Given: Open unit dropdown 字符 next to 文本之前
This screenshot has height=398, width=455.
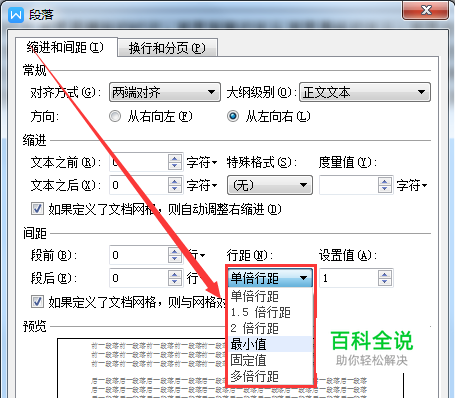Looking at the screenshot, I should (x=202, y=163).
